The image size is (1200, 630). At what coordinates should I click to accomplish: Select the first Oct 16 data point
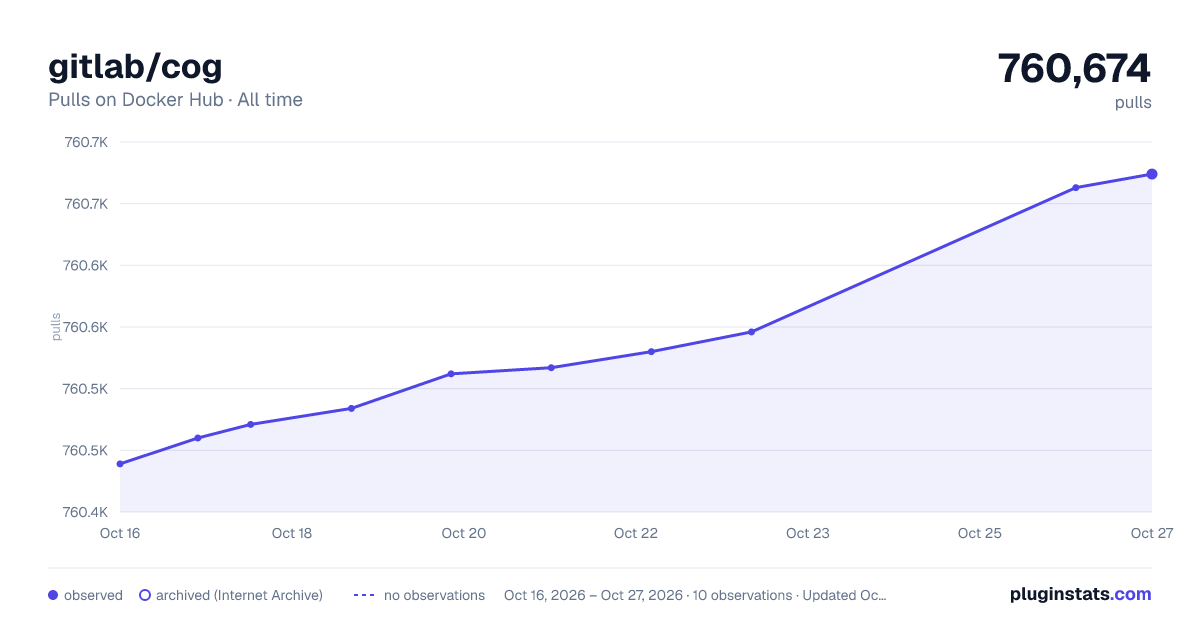[120, 464]
